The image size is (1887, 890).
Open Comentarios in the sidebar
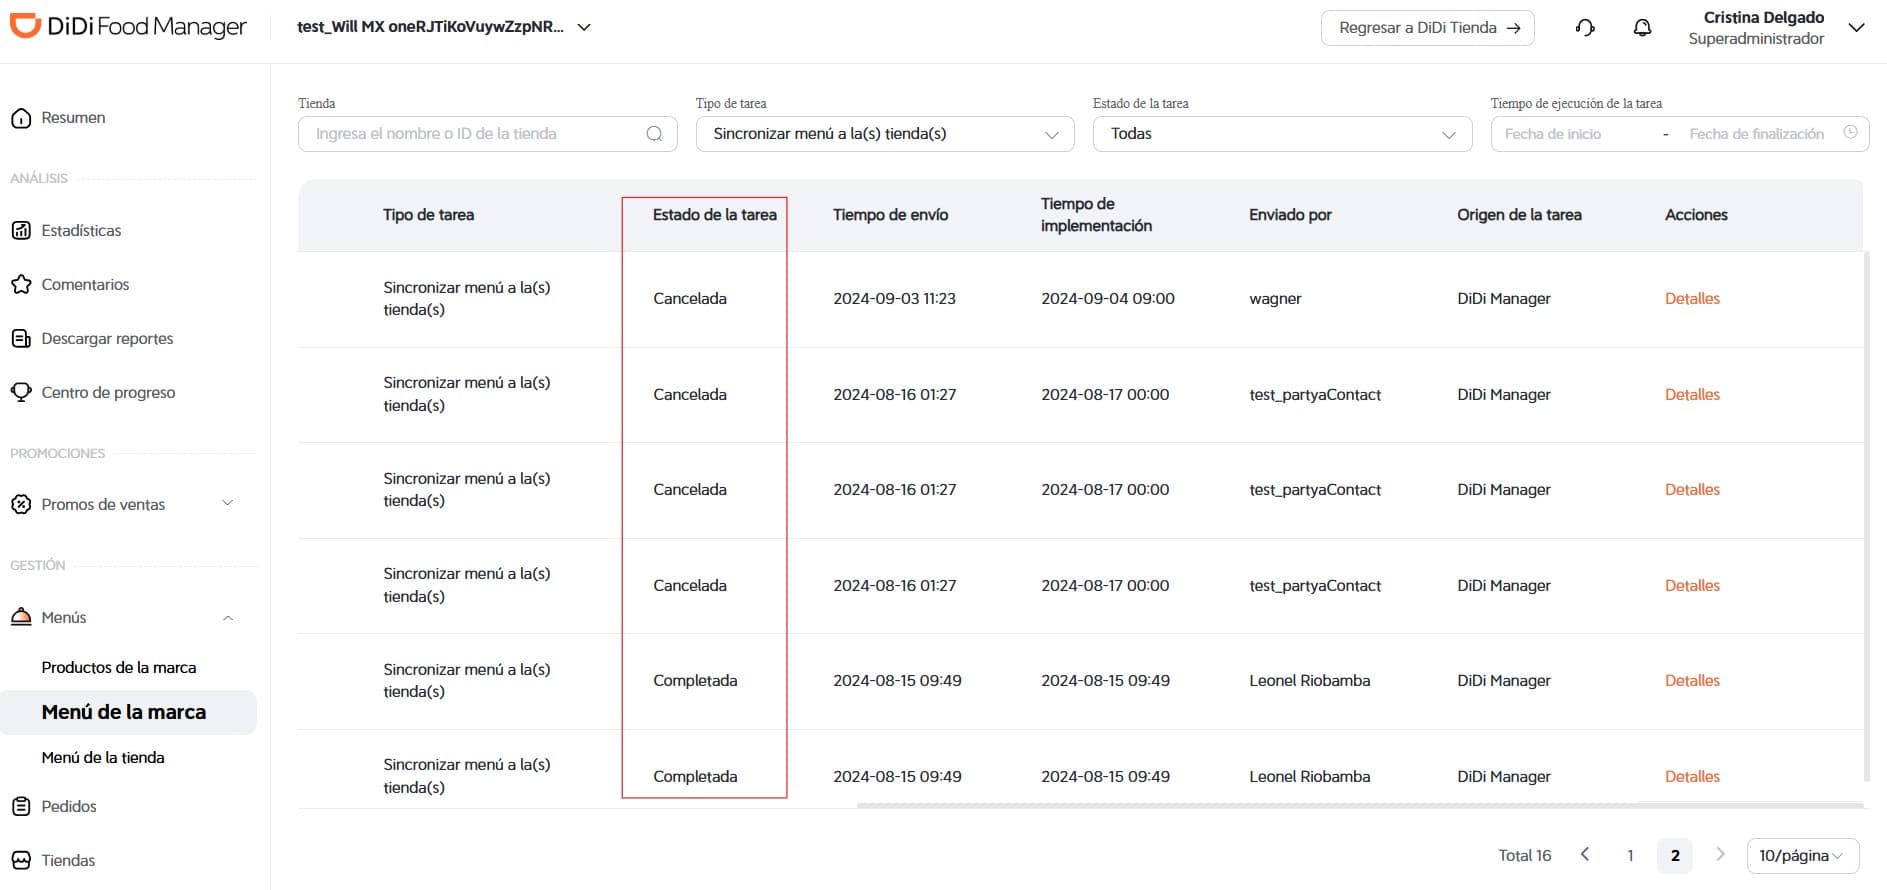[x=85, y=285]
